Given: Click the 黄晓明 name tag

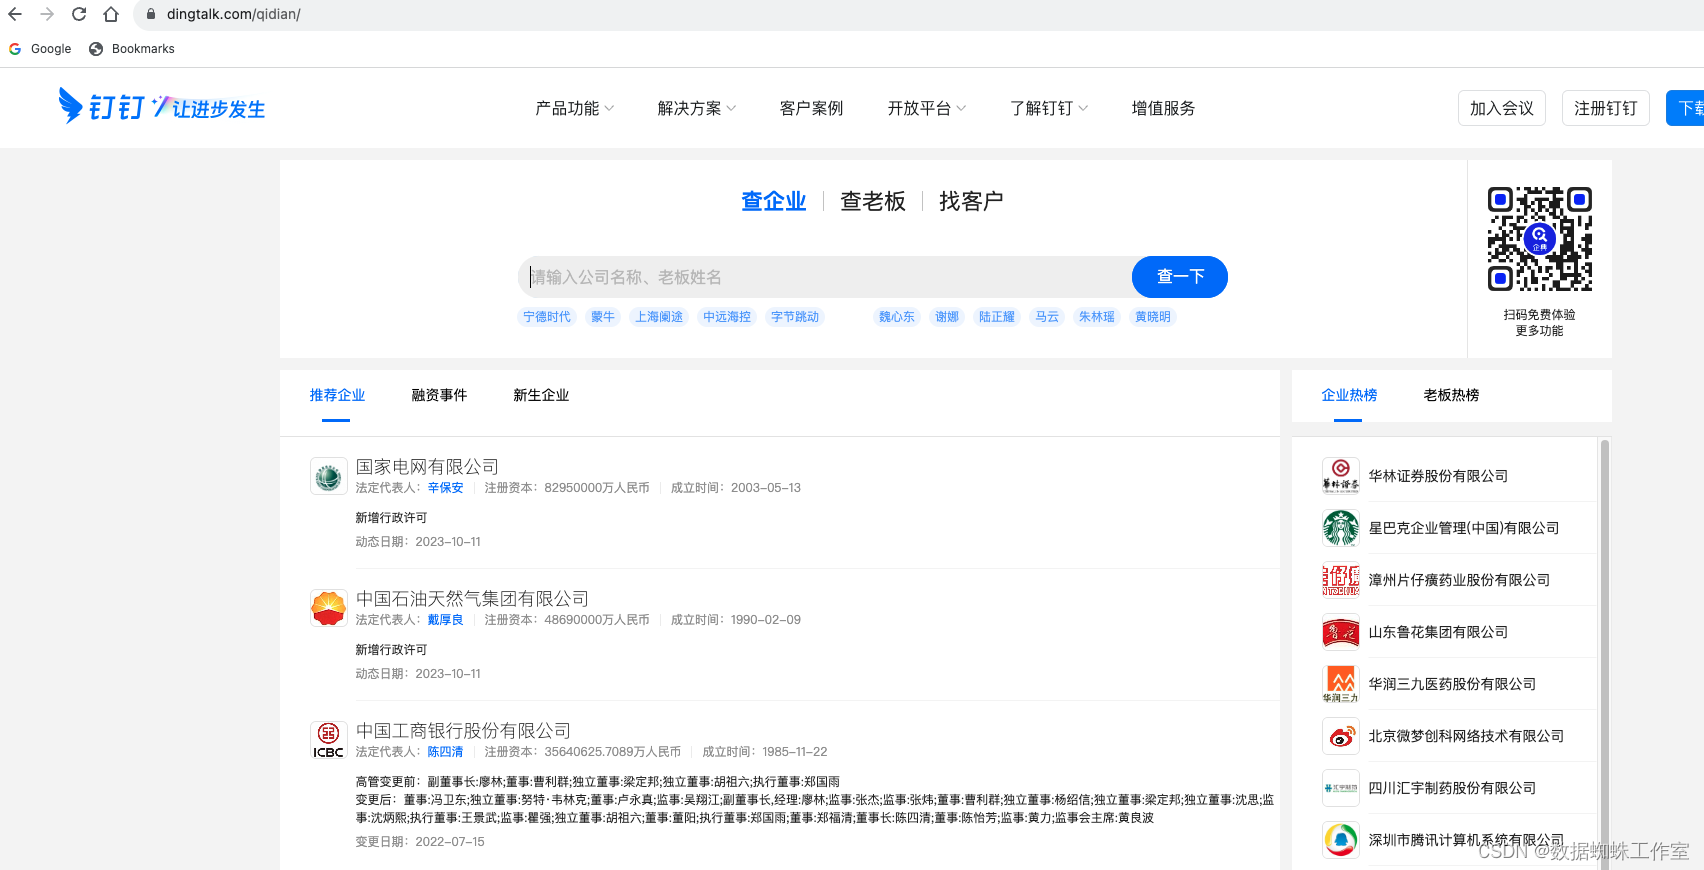Looking at the screenshot, I should (x=1153, y=317).
